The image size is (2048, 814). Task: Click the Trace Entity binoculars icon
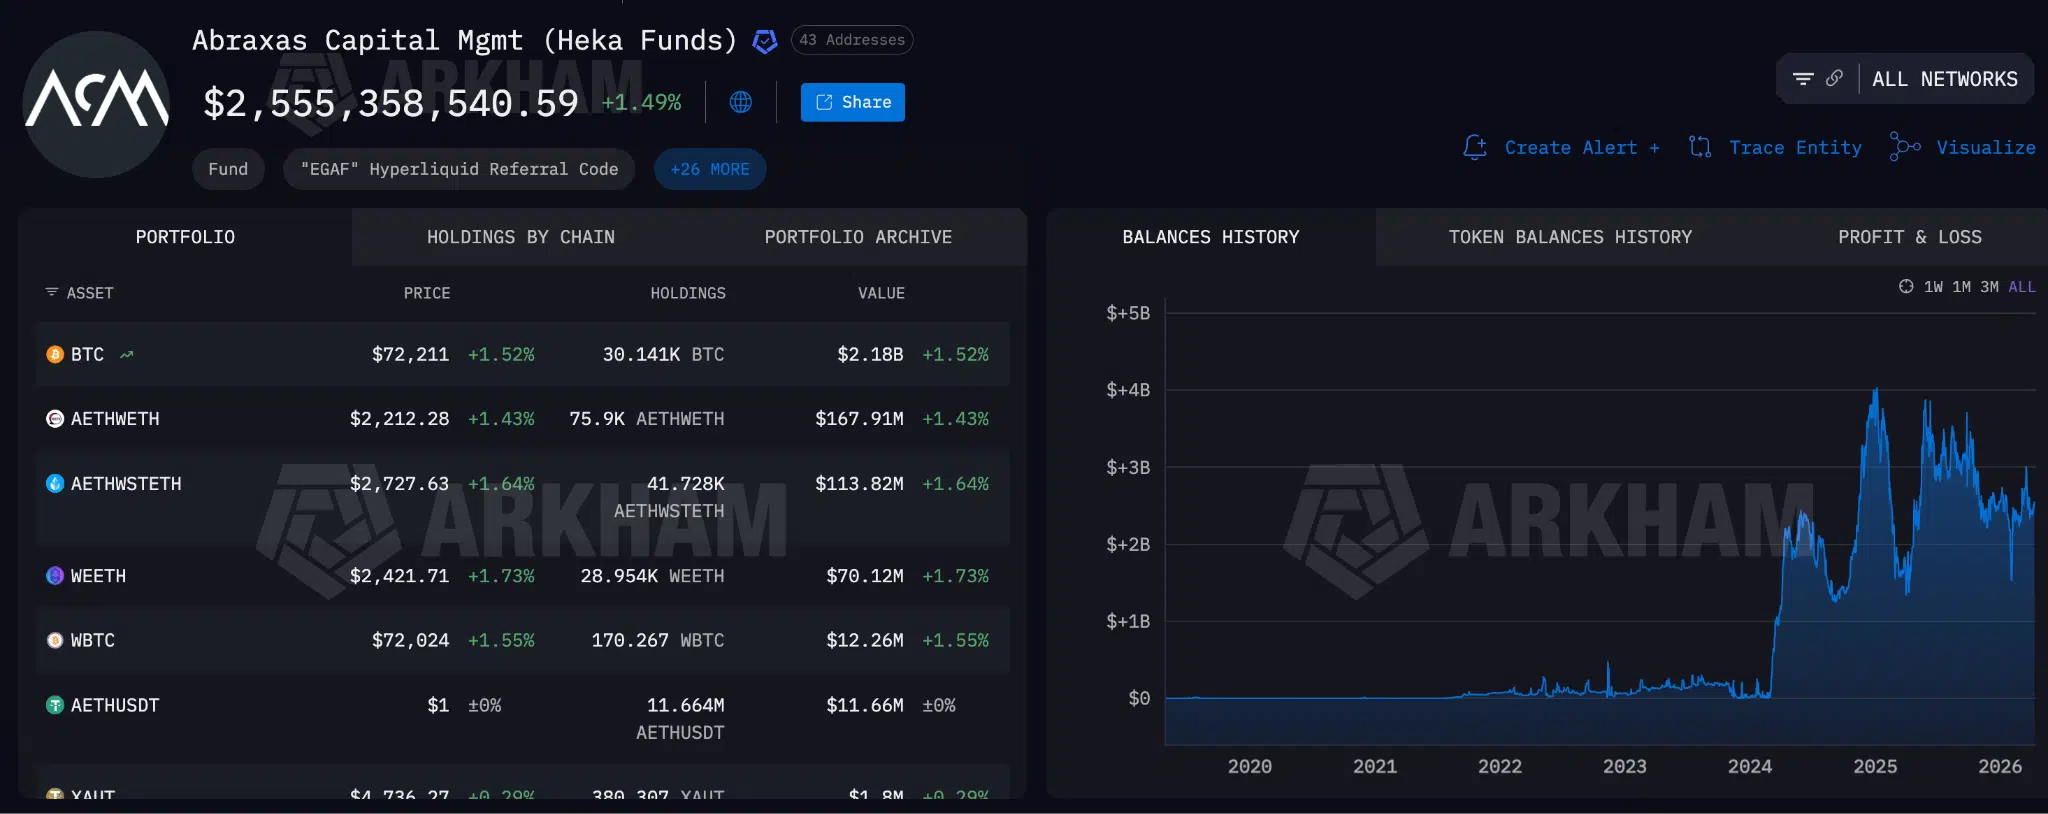tap(1700, 147)
